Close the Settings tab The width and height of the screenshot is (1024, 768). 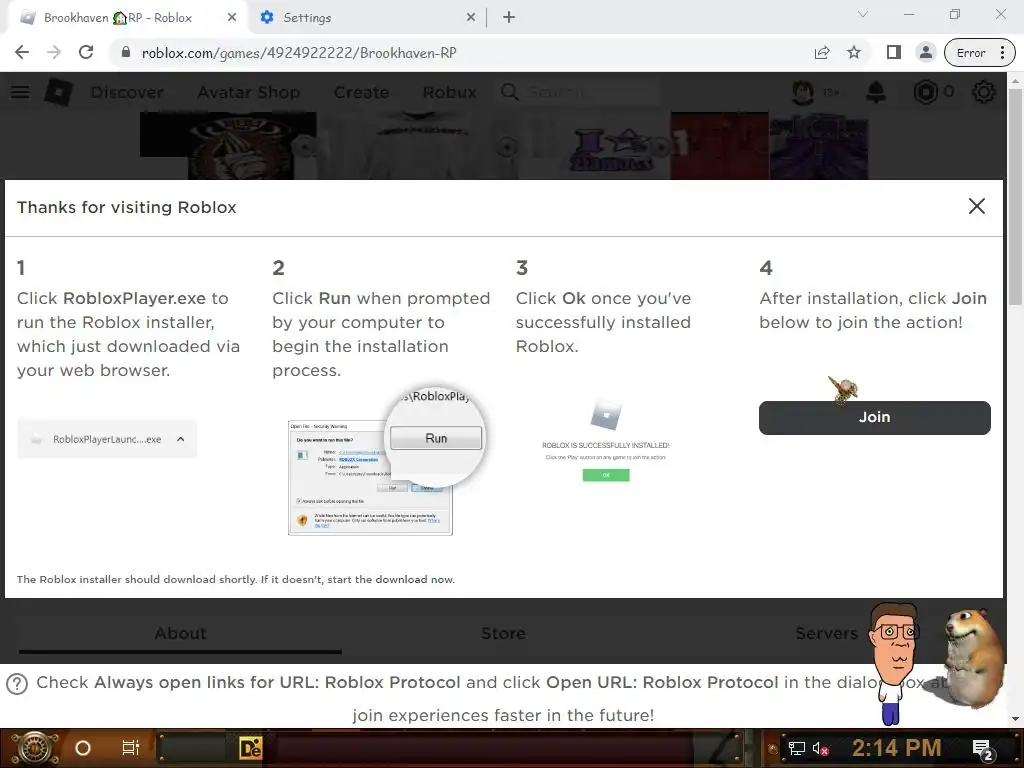pyautogui.click(x=471, y=18)
